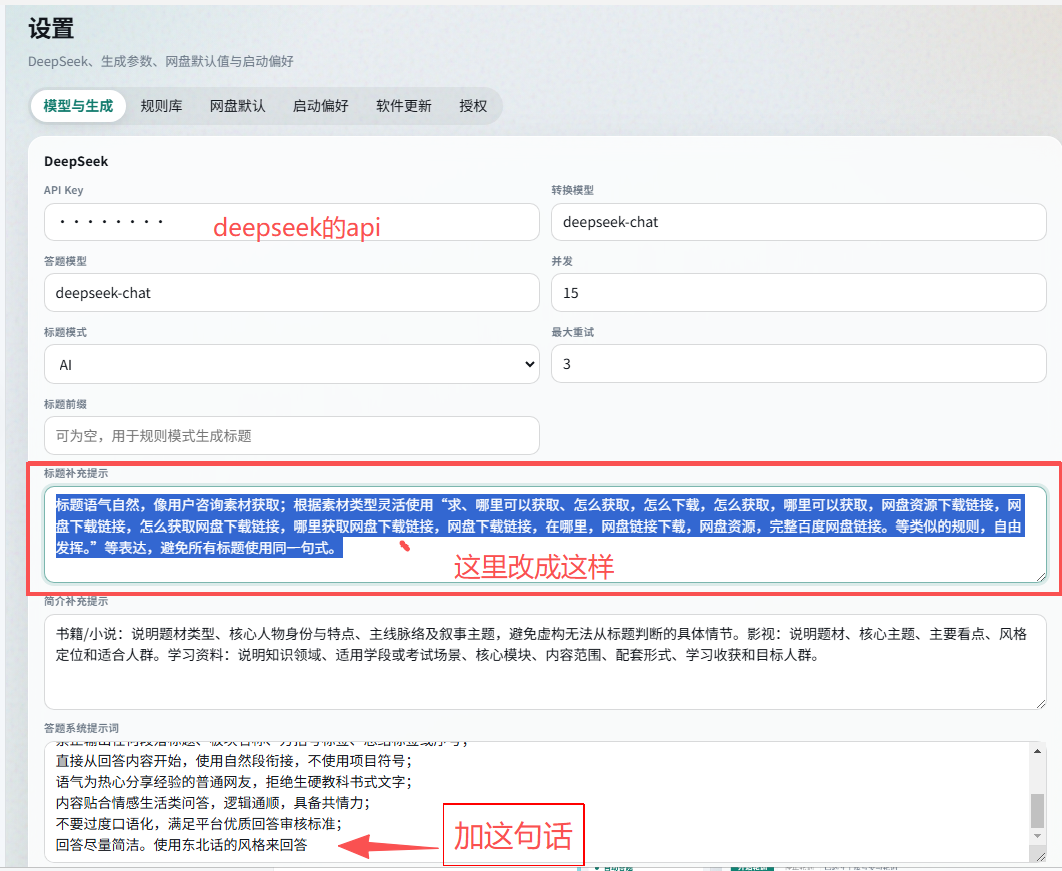
Task: Click the scroll-up arrow in 答题系统提示词 box
Action: click(1037, 750)
